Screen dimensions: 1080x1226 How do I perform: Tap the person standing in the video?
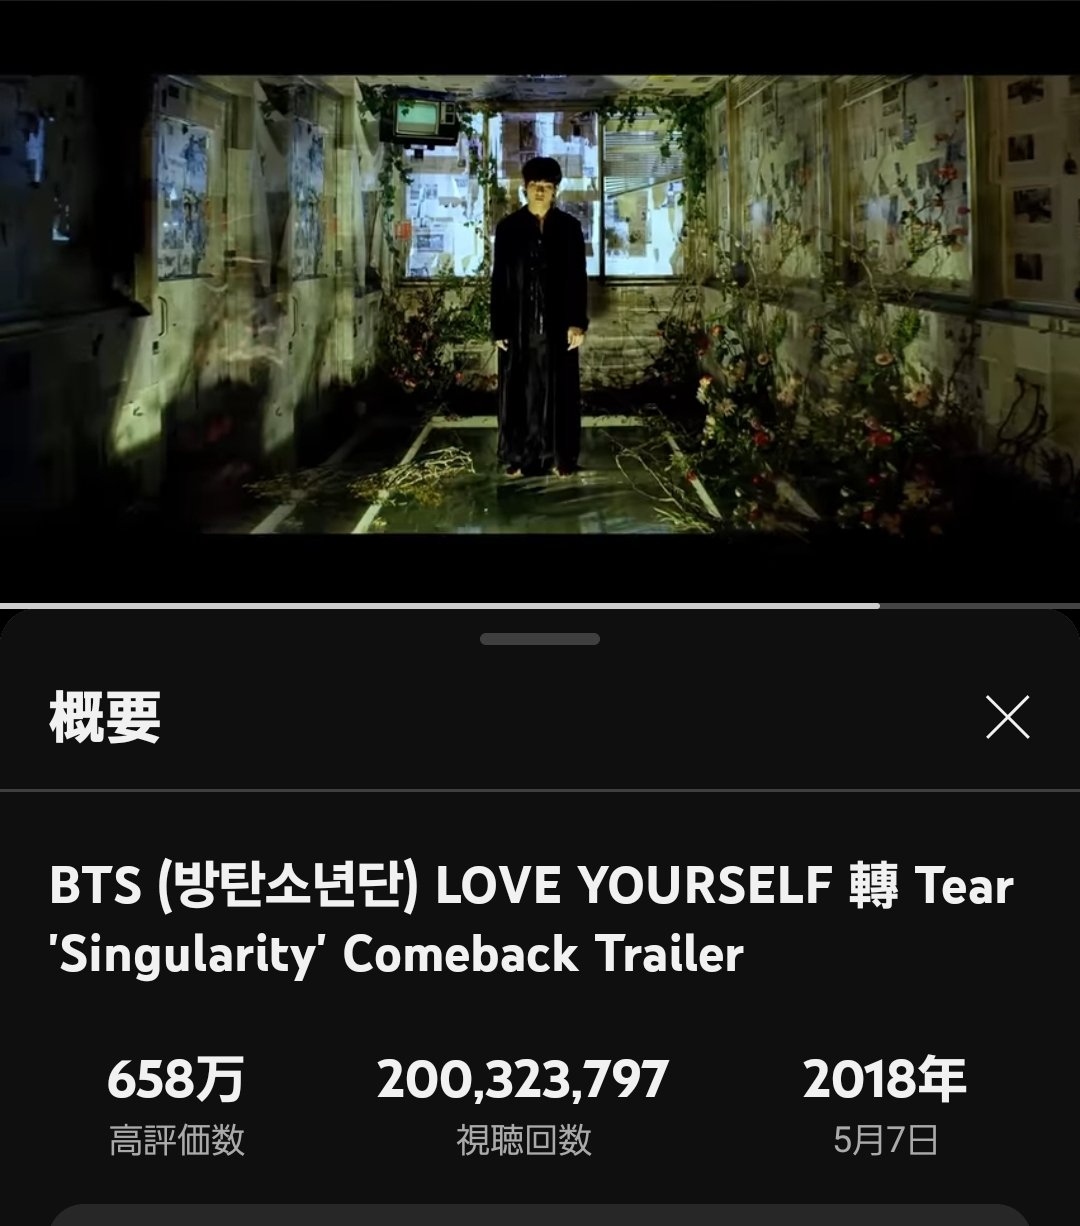pyautogui.click(x=539, y=316)
